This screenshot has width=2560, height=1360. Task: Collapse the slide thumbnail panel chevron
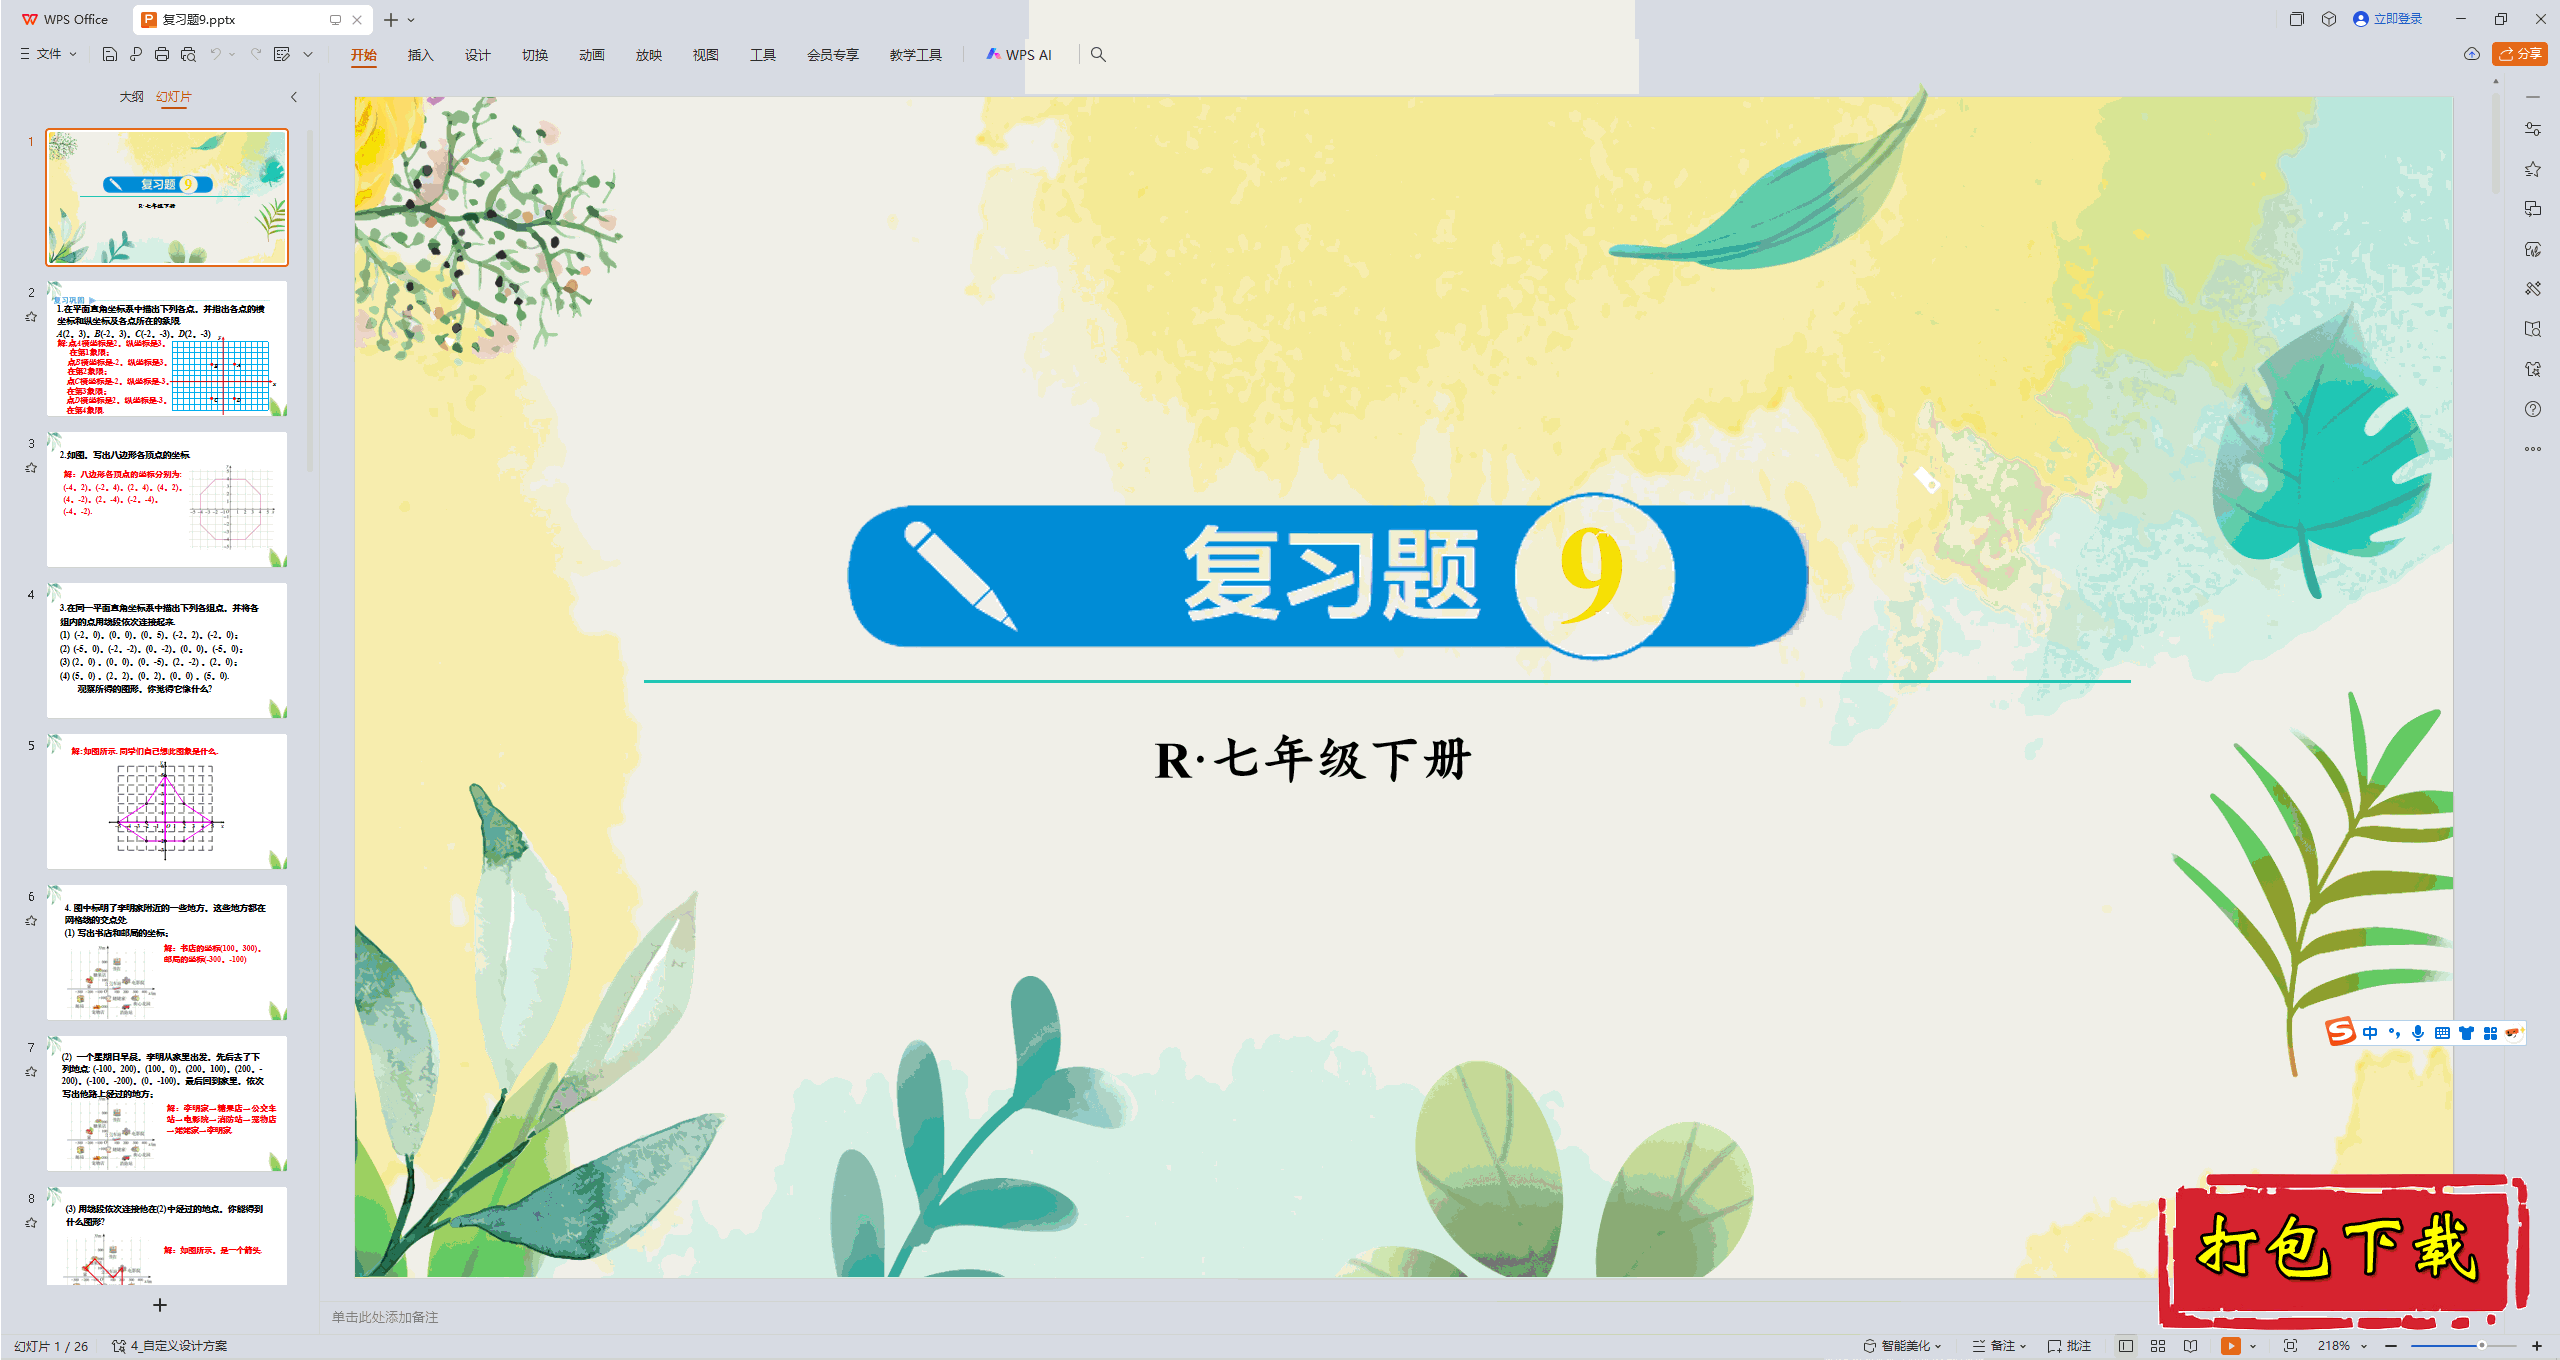pyautogui.click(x=294, y=97)
